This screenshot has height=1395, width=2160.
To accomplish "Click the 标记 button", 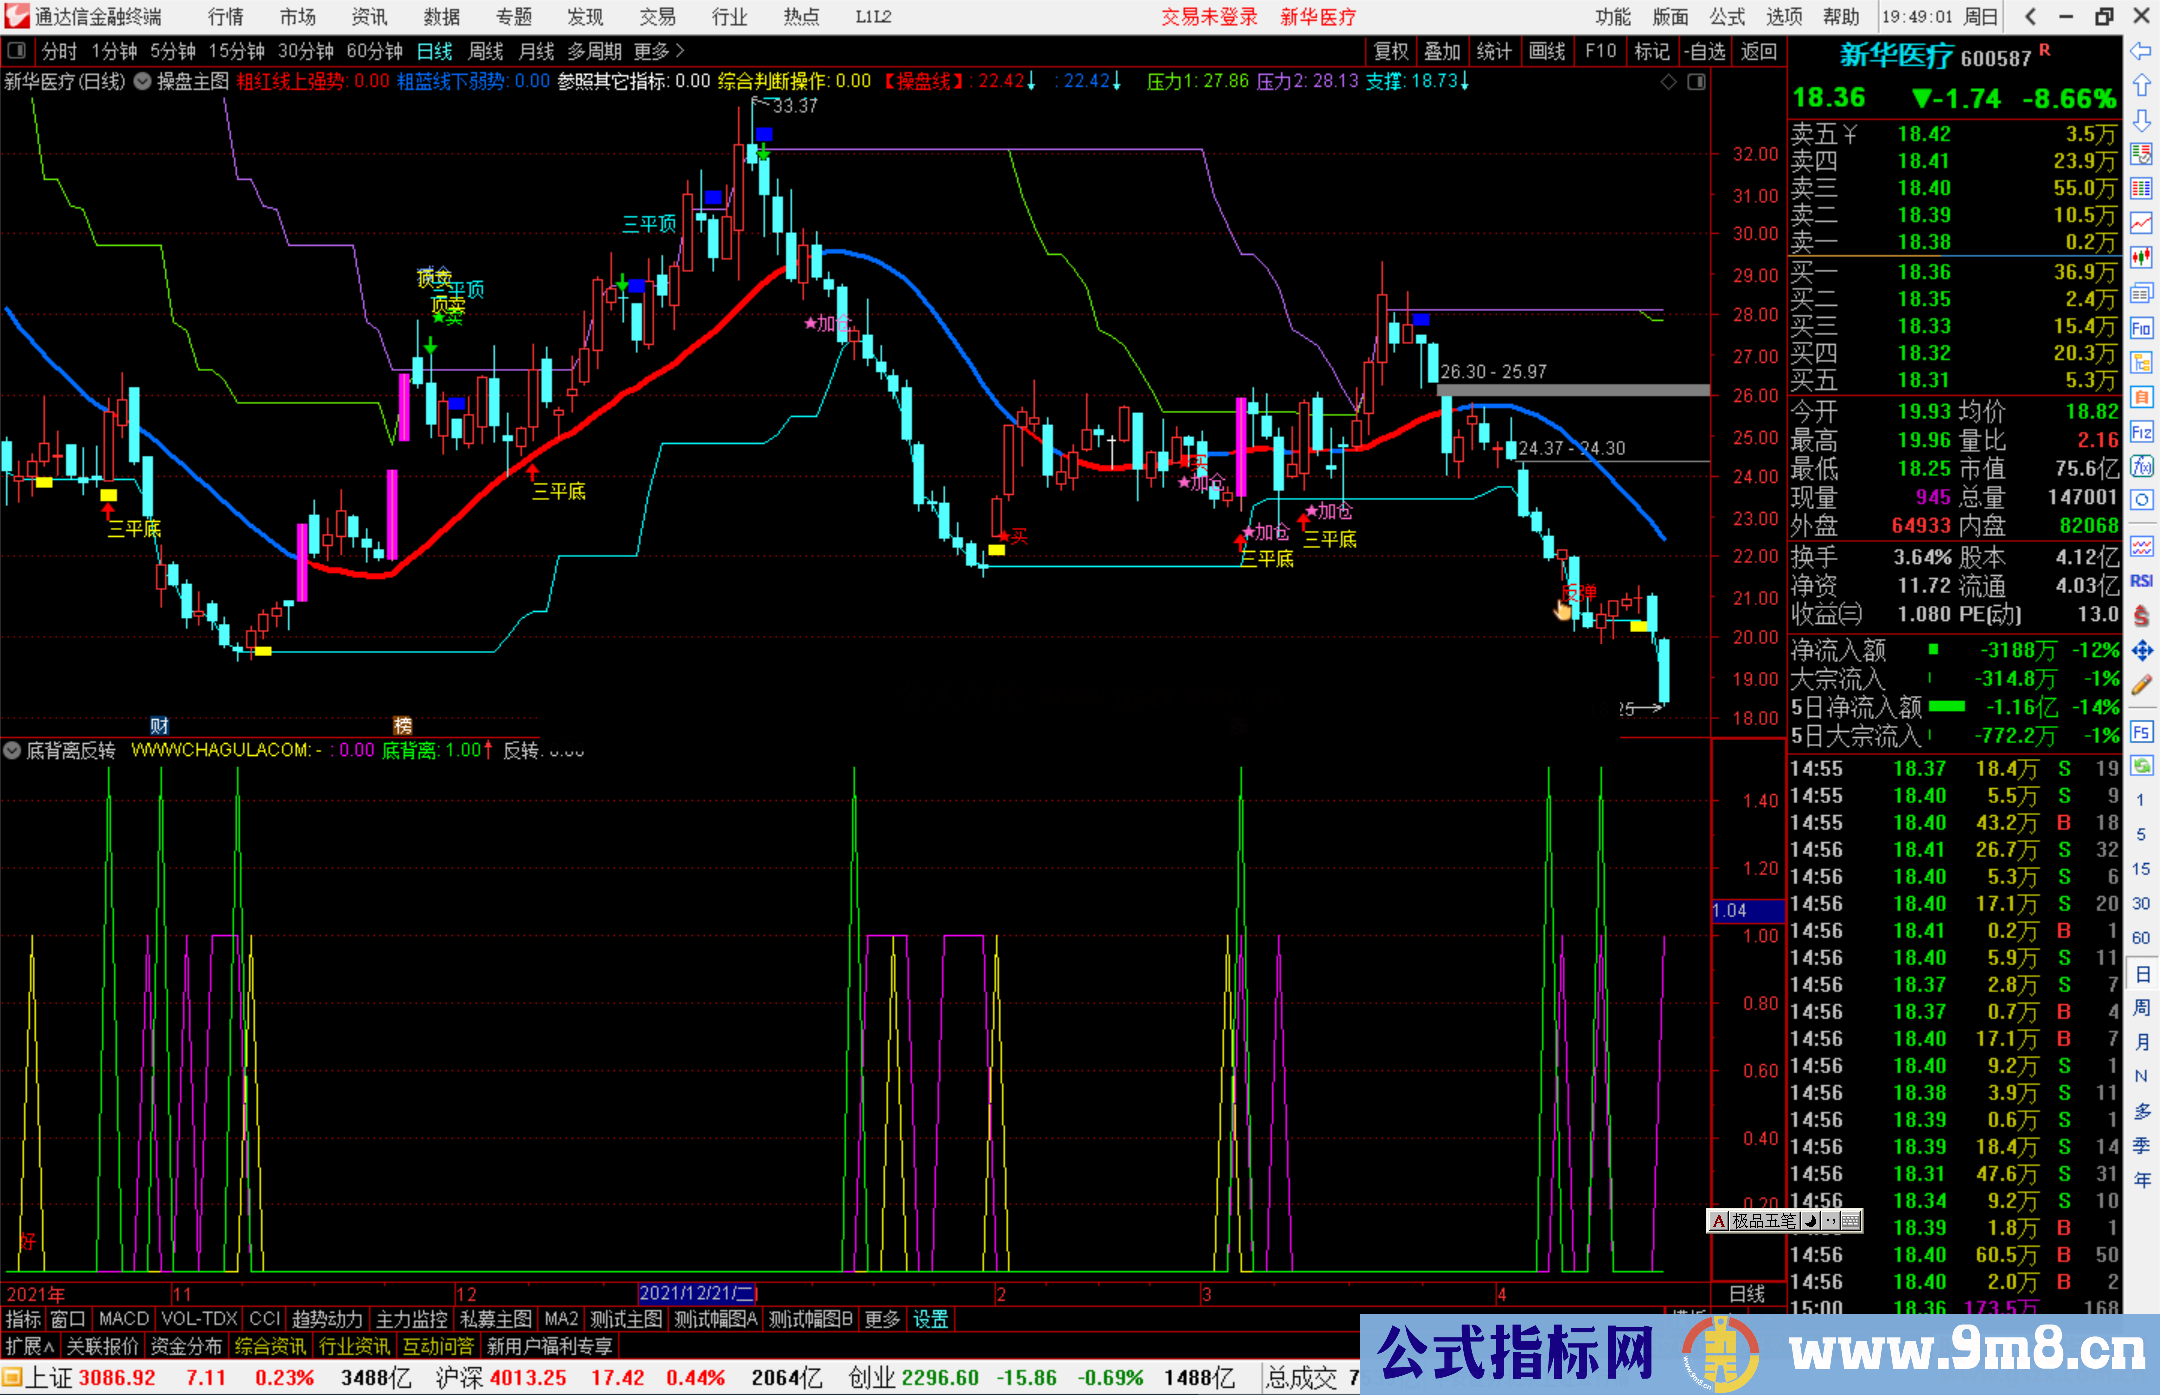I will pos(1652,51).
